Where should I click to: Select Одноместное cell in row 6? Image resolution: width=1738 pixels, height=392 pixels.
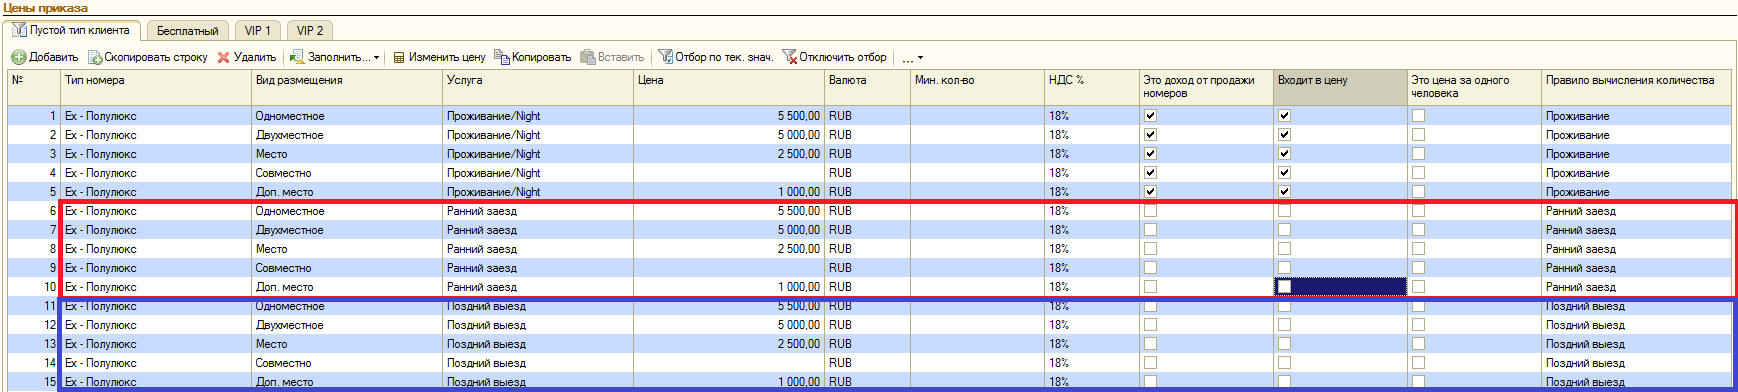click(x=347, y=211)
